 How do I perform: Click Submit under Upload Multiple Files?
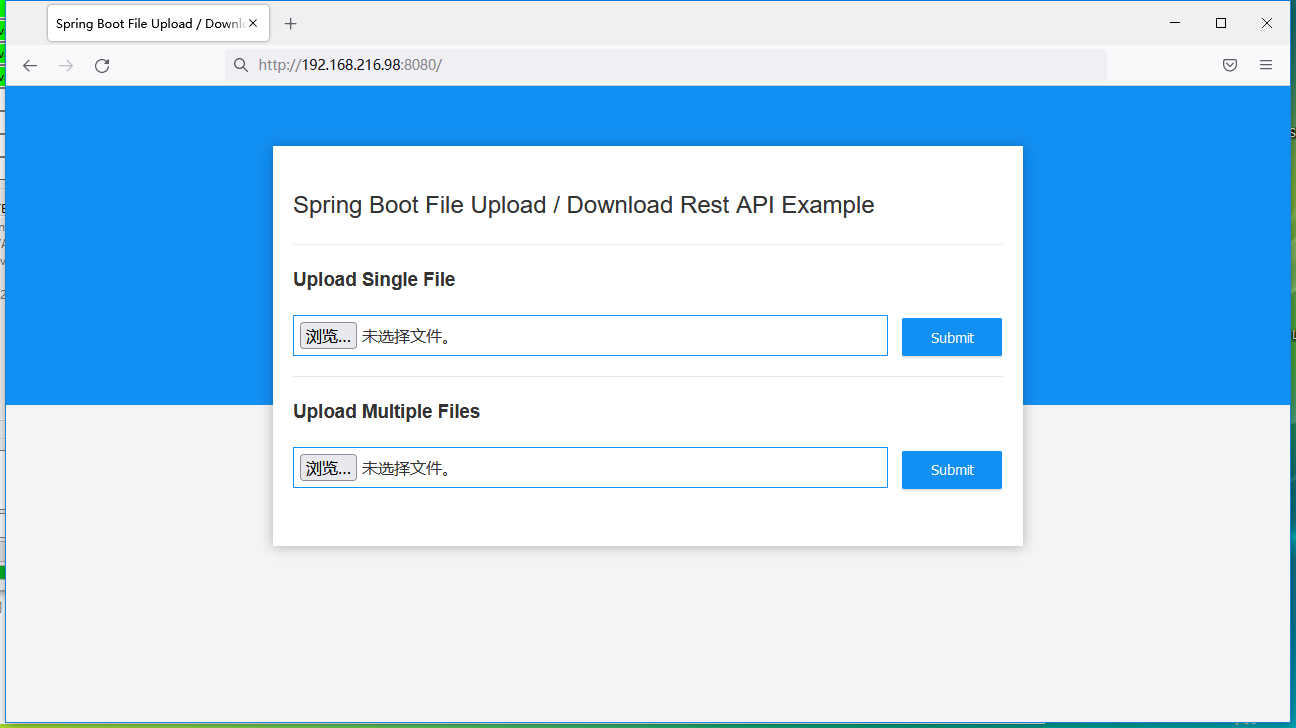tap(951, 469)
